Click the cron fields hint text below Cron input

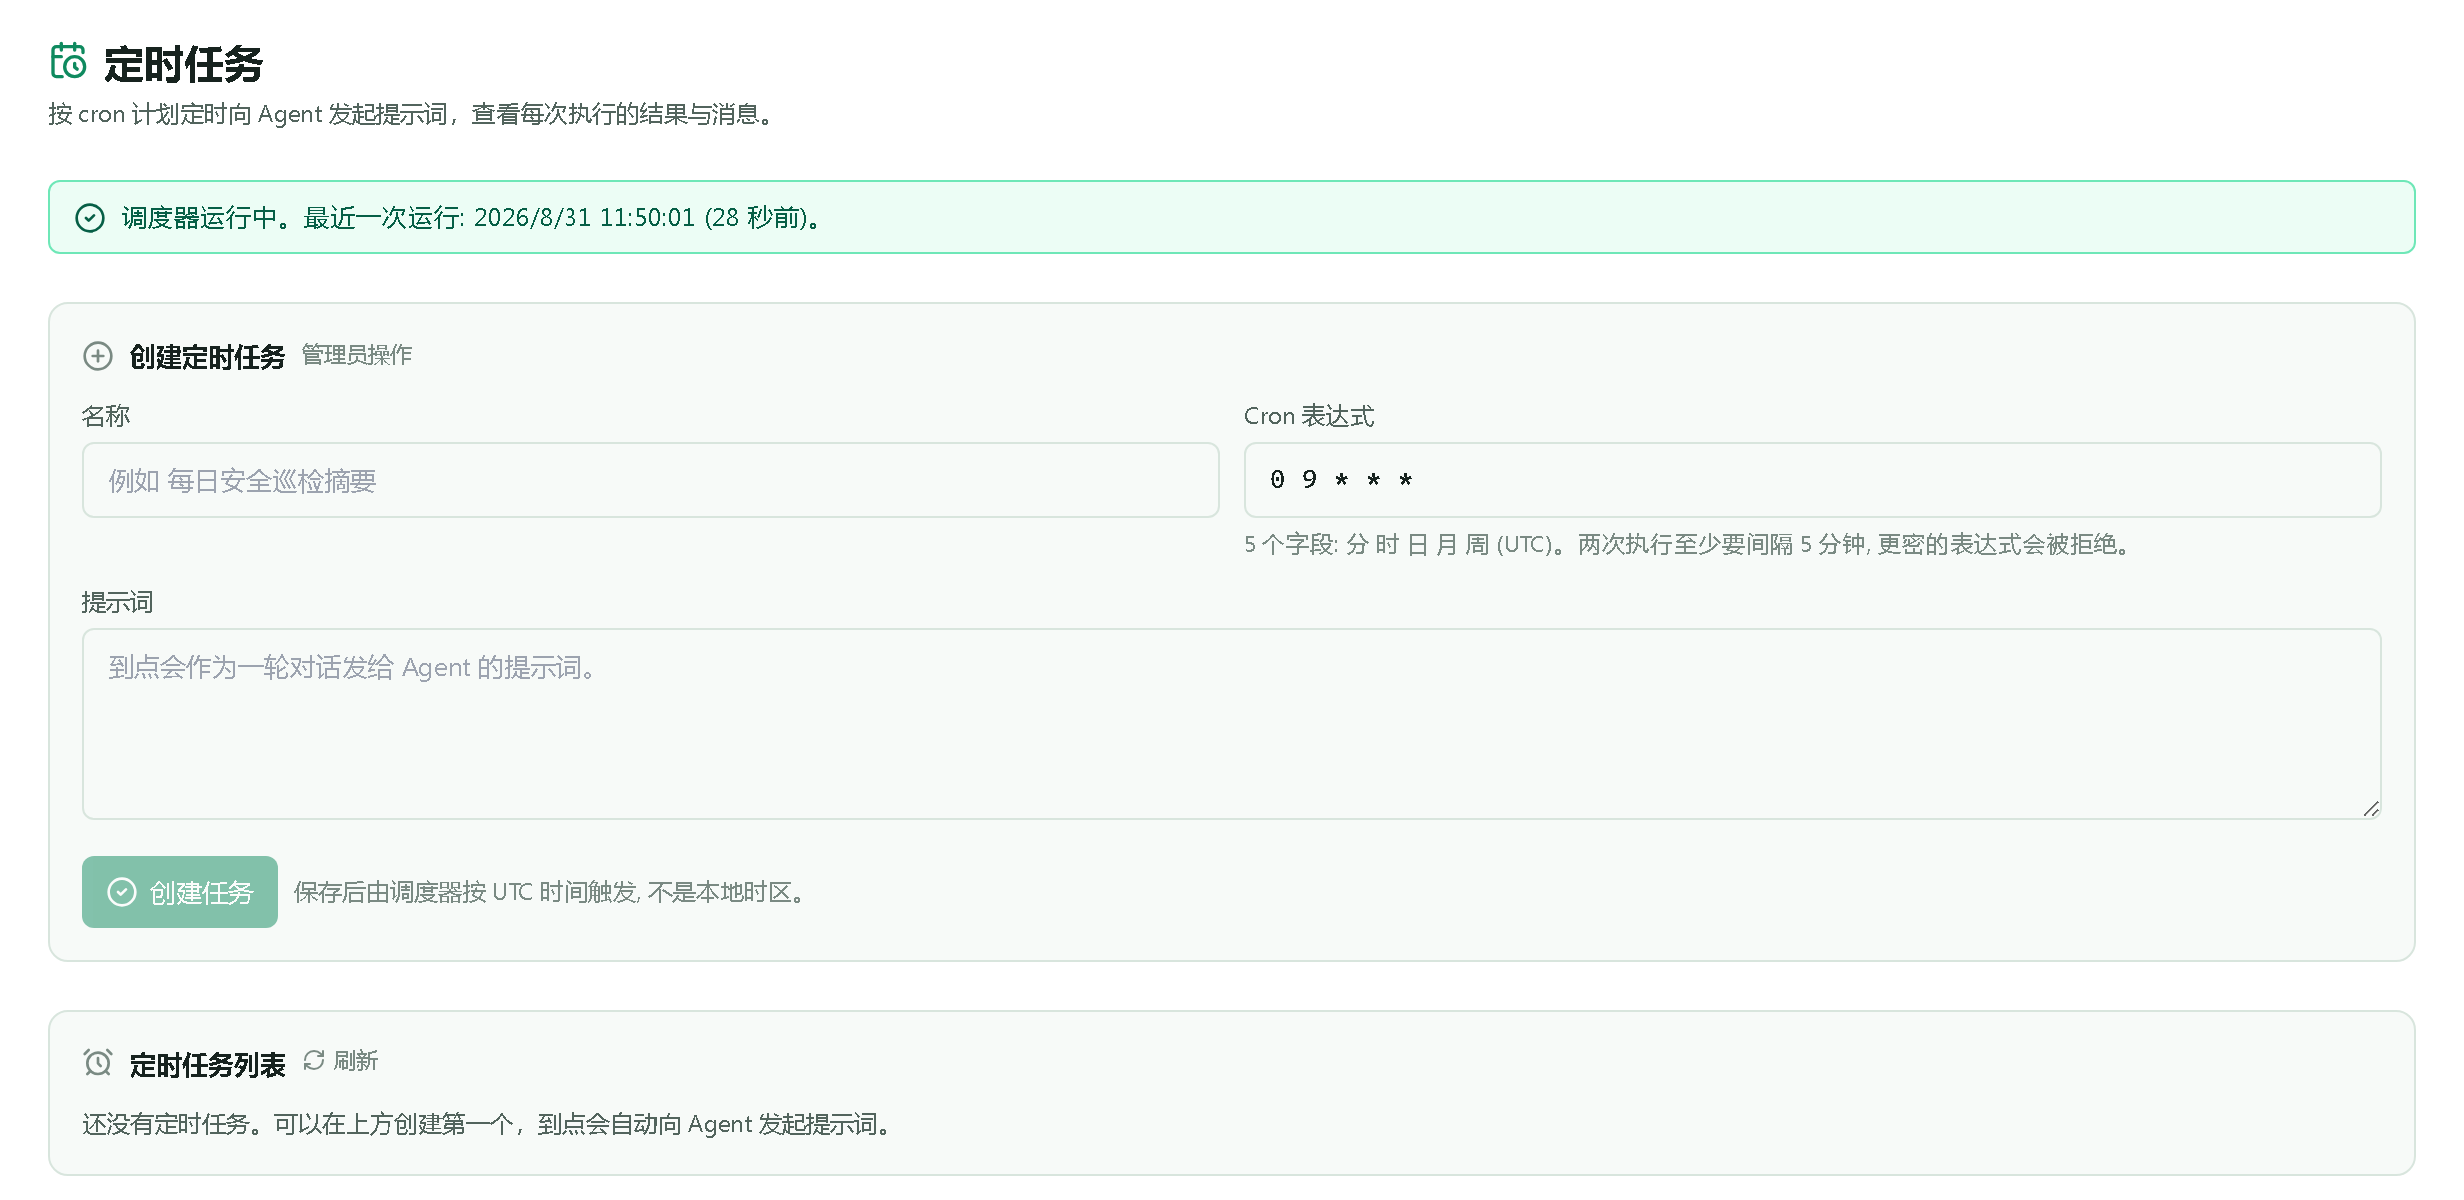pyautogui.click(x=1689, y=544)
